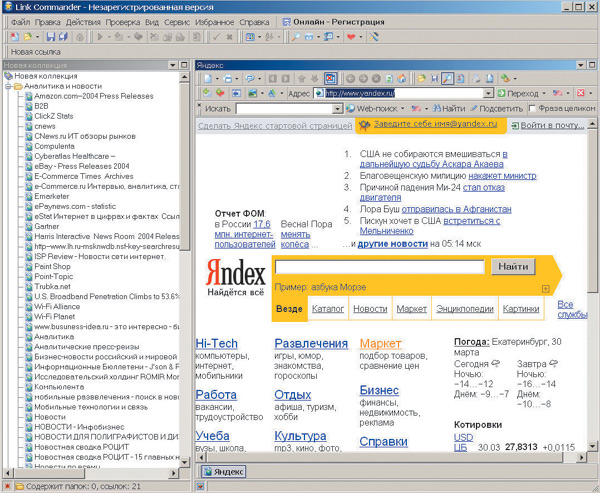Screen dimensions: 600x493
Task: Go to home page via house icon
Action: pos(402,79)
